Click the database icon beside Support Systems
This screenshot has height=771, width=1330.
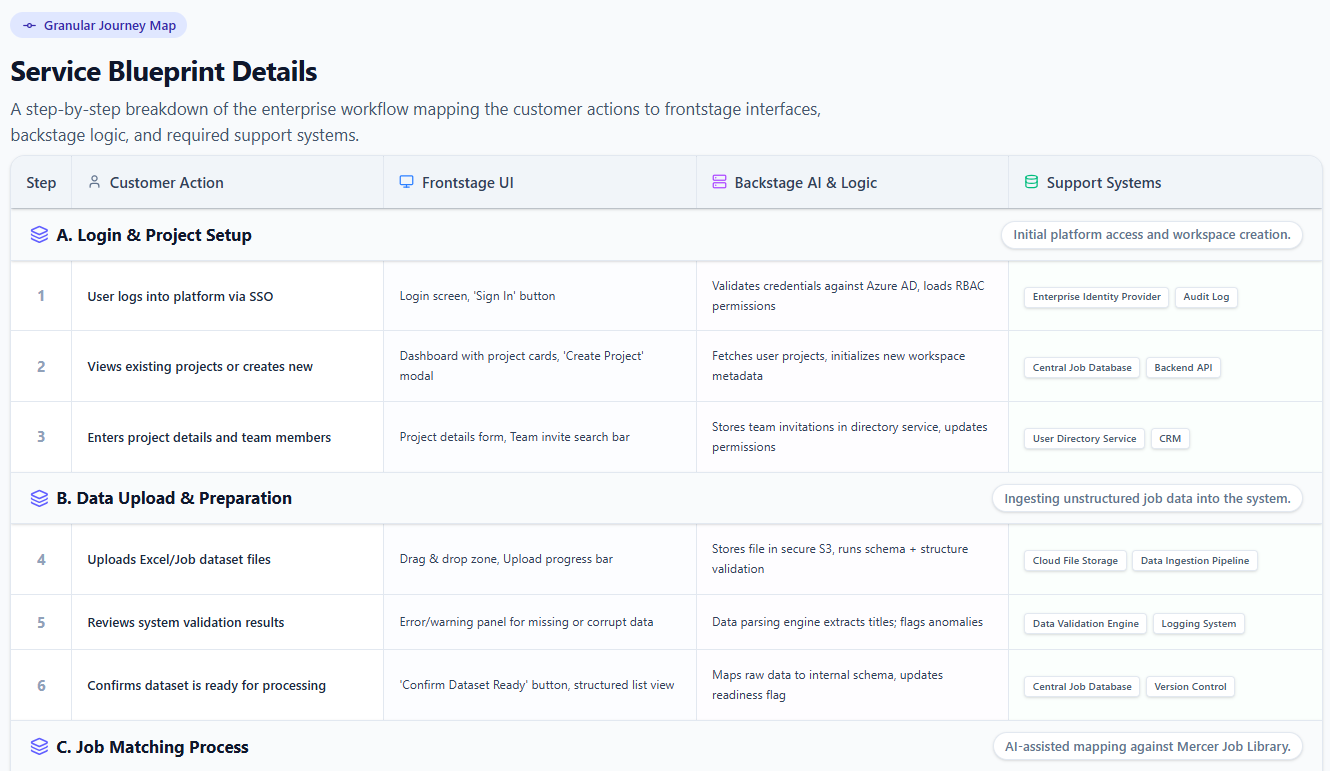coord(1032,182)
